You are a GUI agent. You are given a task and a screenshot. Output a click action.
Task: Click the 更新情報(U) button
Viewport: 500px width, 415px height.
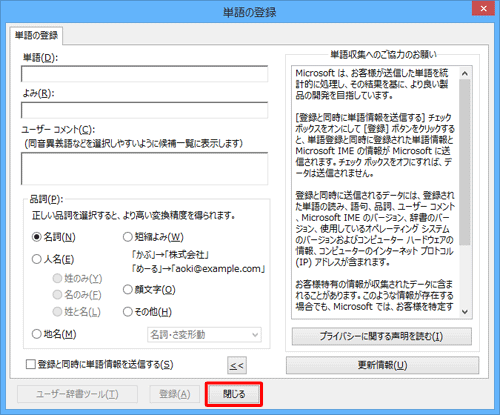382,365
